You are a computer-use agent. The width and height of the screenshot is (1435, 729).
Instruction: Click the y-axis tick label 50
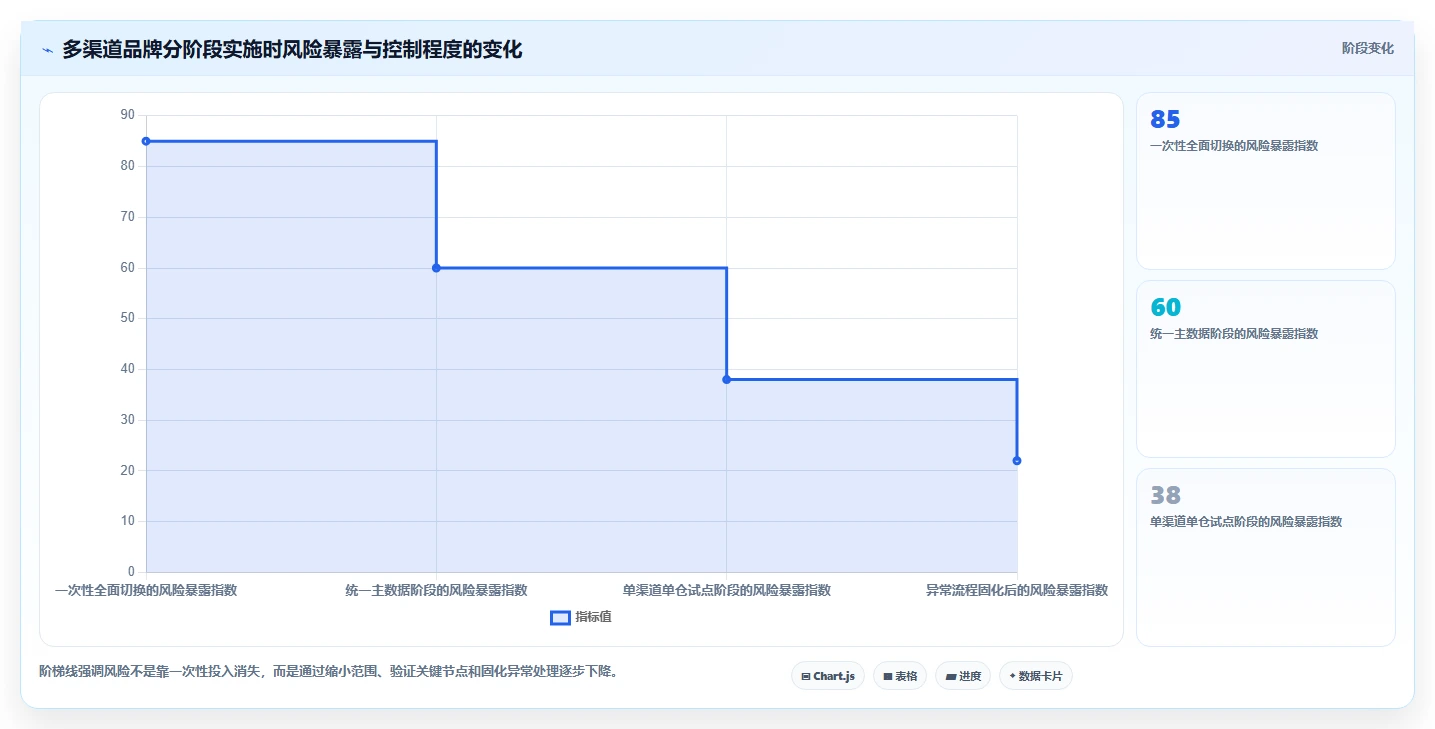[x=127, y=318]
